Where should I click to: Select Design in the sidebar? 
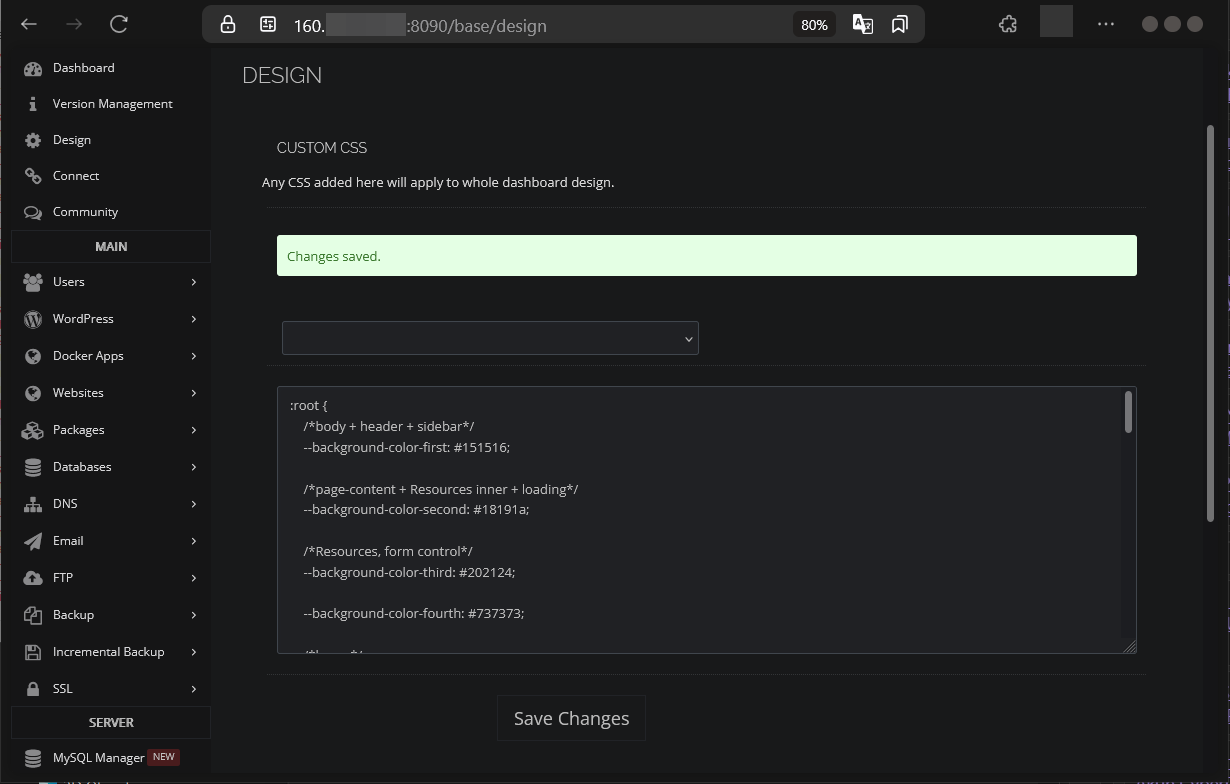click(x=71, y=140)
